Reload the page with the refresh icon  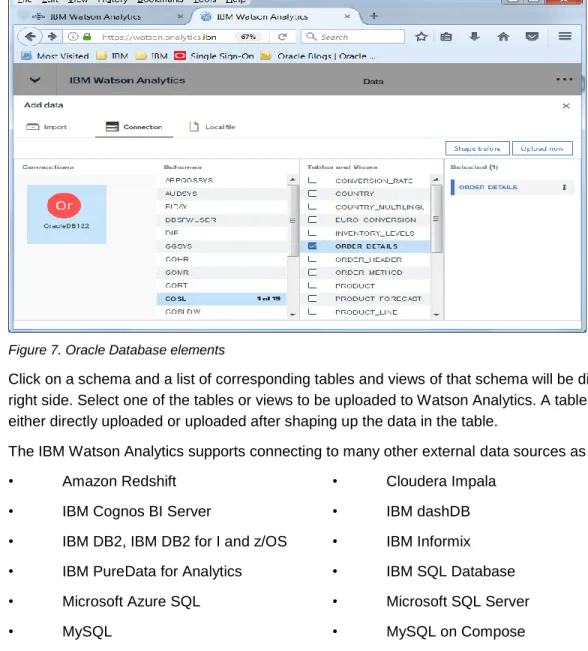(282, 37)
